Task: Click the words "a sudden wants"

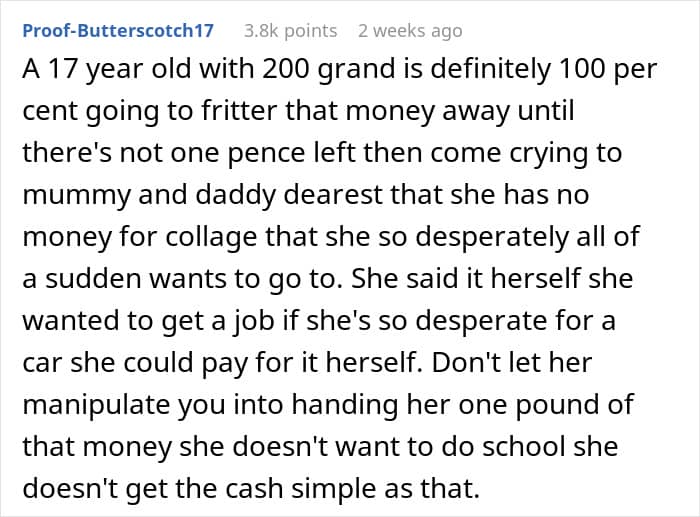Action: pyautogui.click(x=125, y=279)
